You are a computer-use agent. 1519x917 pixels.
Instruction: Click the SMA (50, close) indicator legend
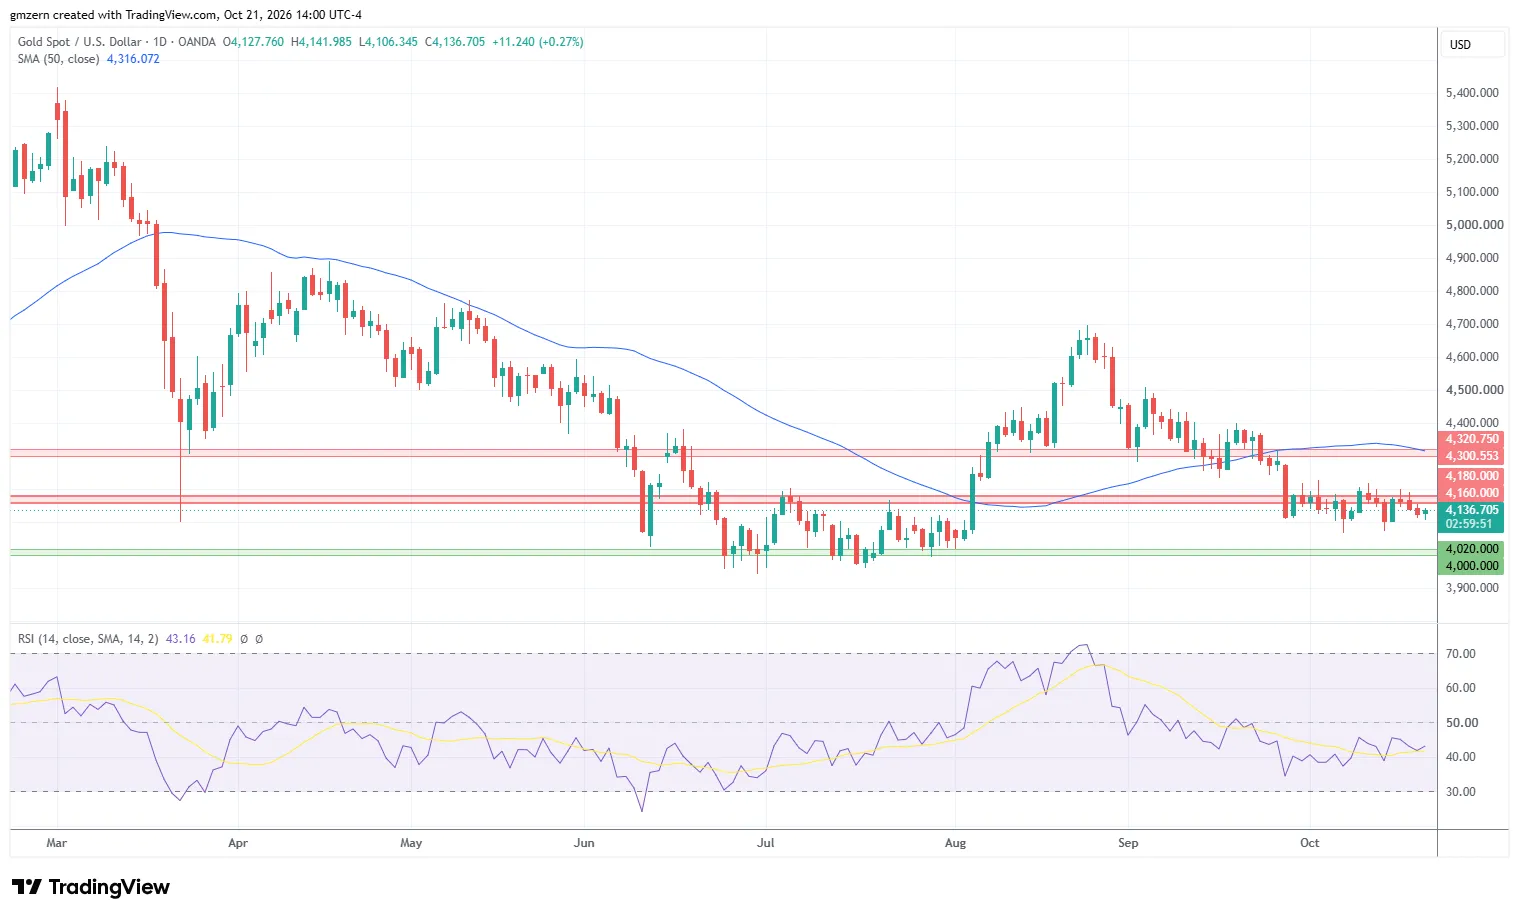click(x=59, y=59)
